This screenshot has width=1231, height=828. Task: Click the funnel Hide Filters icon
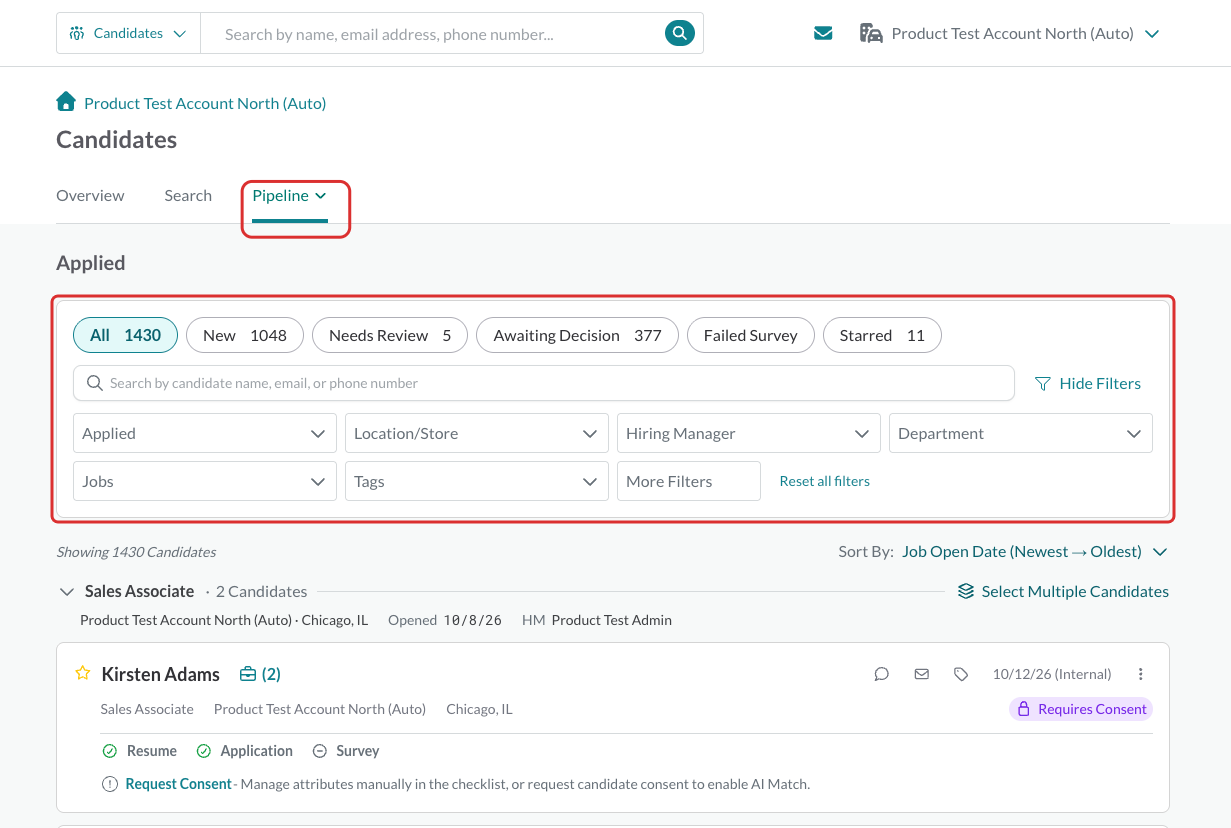[1043, 383]
